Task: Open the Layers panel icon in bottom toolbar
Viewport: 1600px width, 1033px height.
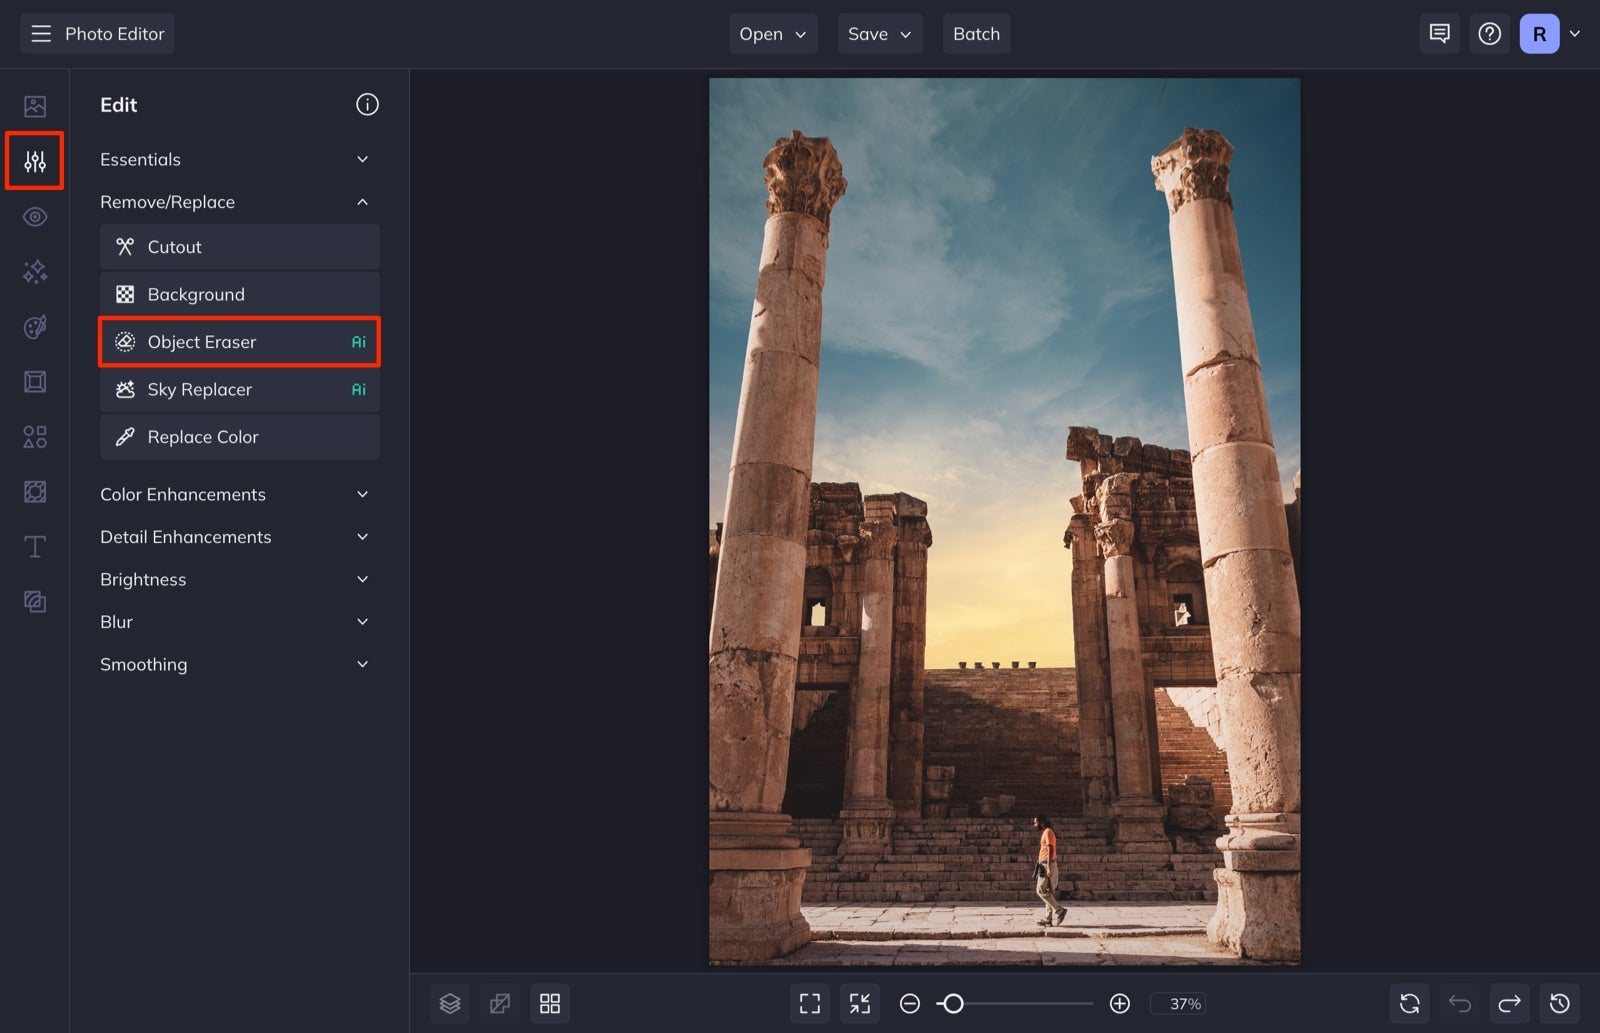Action: (449, 1003)
